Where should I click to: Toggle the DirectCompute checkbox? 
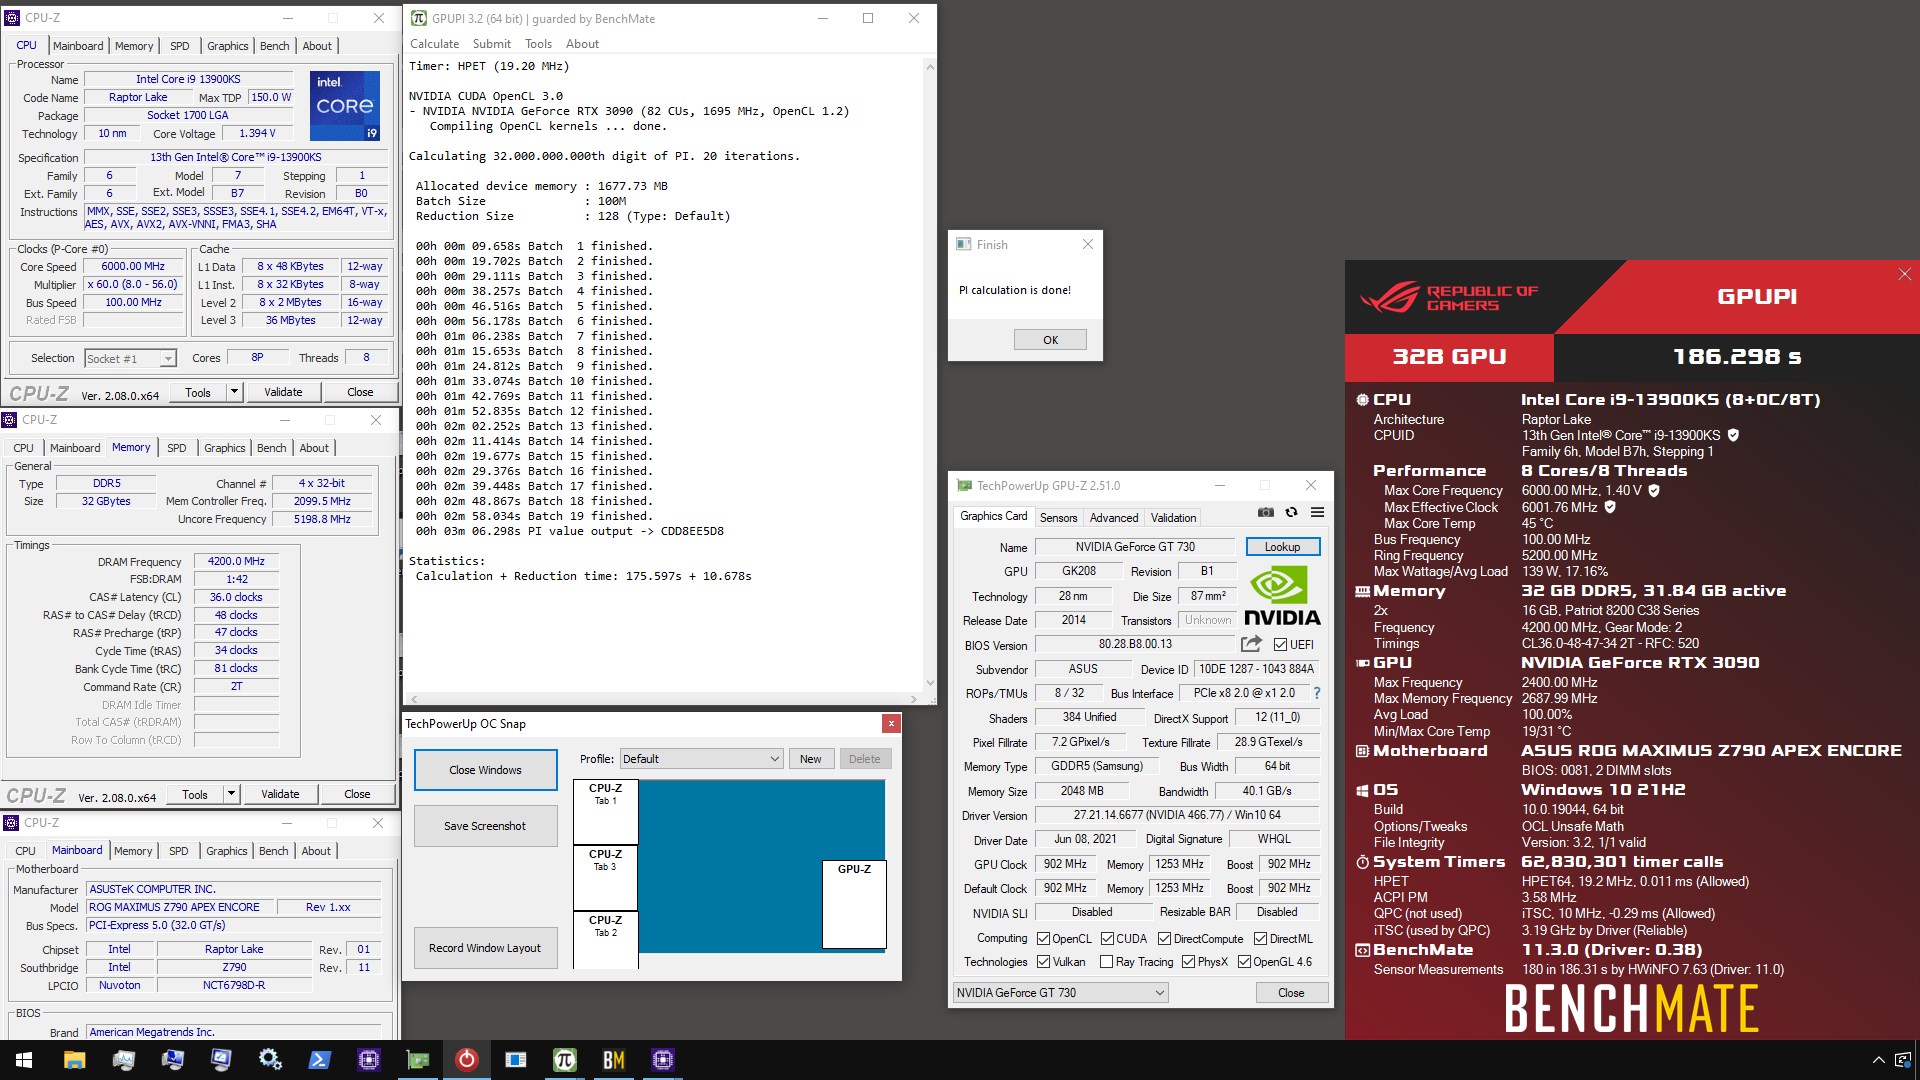(1164, 939)
